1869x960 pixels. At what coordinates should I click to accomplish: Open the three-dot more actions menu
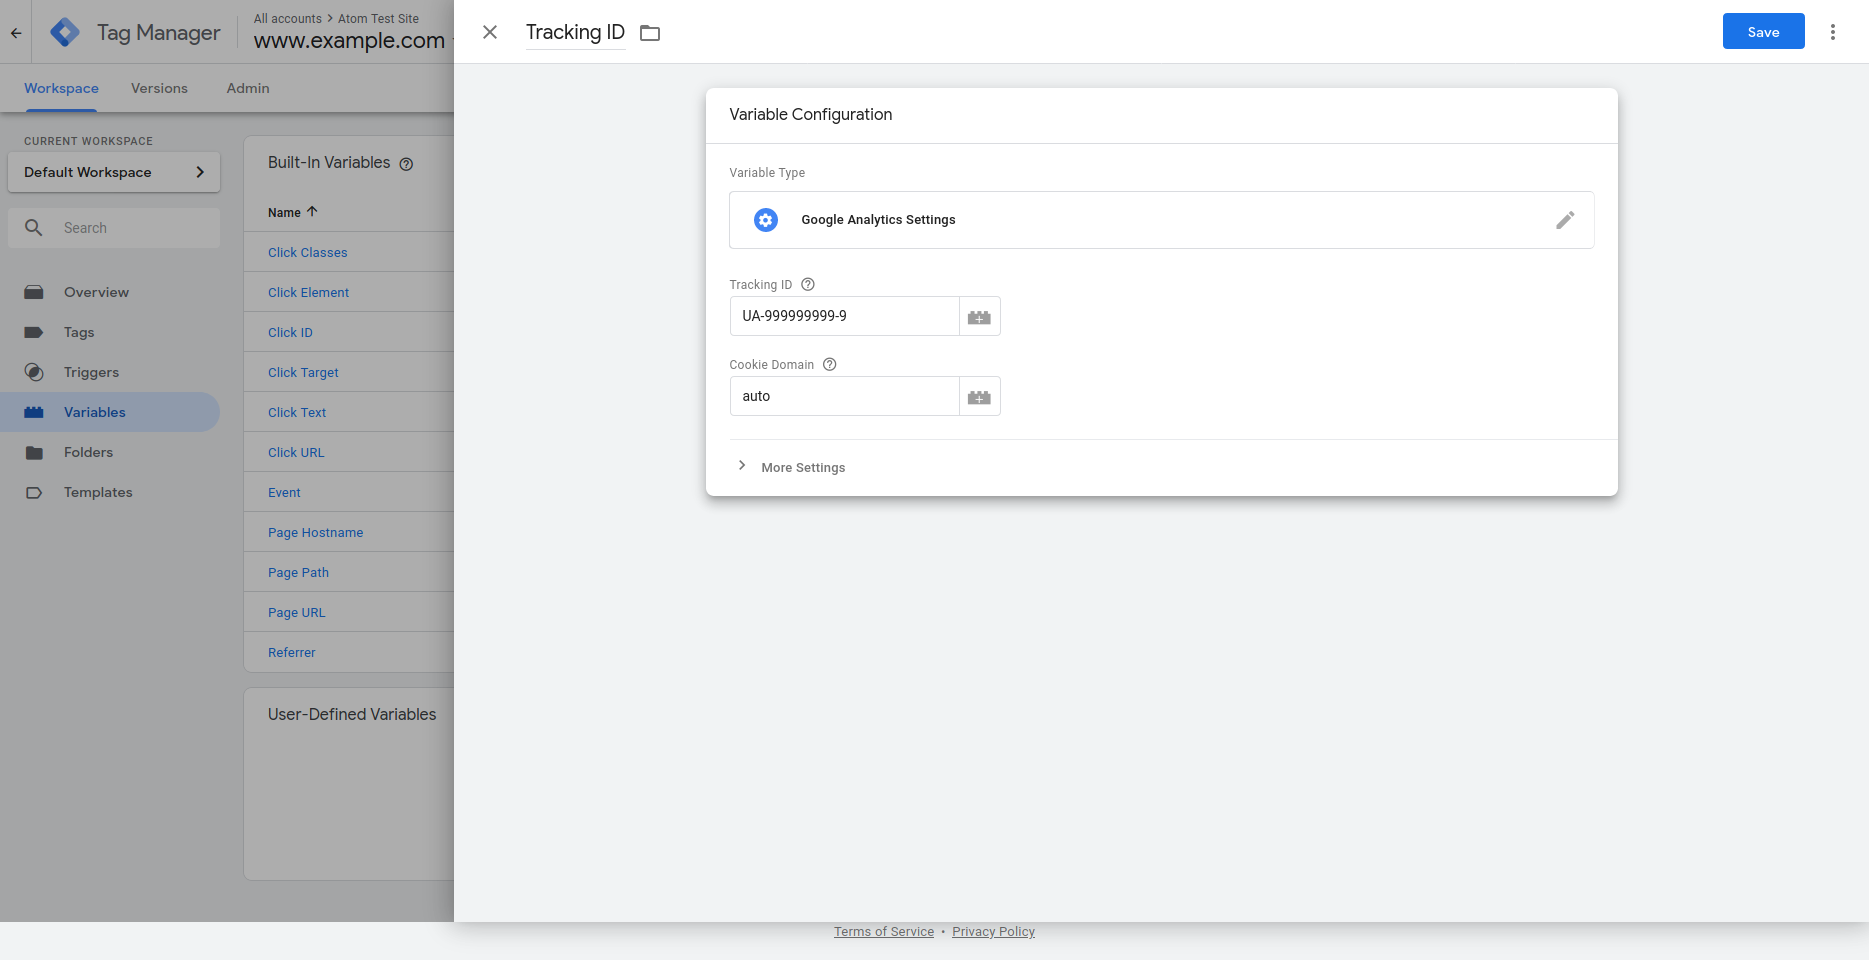(1832, 32)
